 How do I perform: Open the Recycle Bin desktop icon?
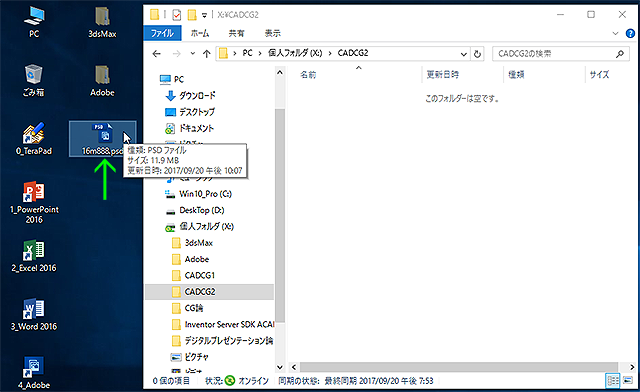[x=33, y=80]
